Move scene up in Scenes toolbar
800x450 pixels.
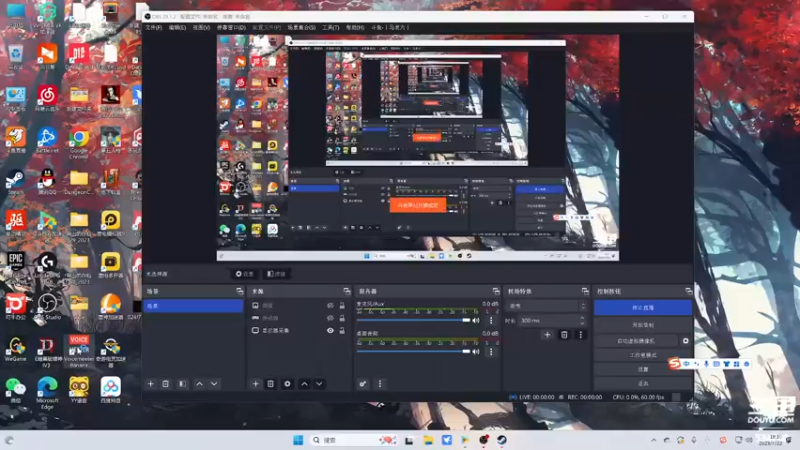click(x=199, y=384)
